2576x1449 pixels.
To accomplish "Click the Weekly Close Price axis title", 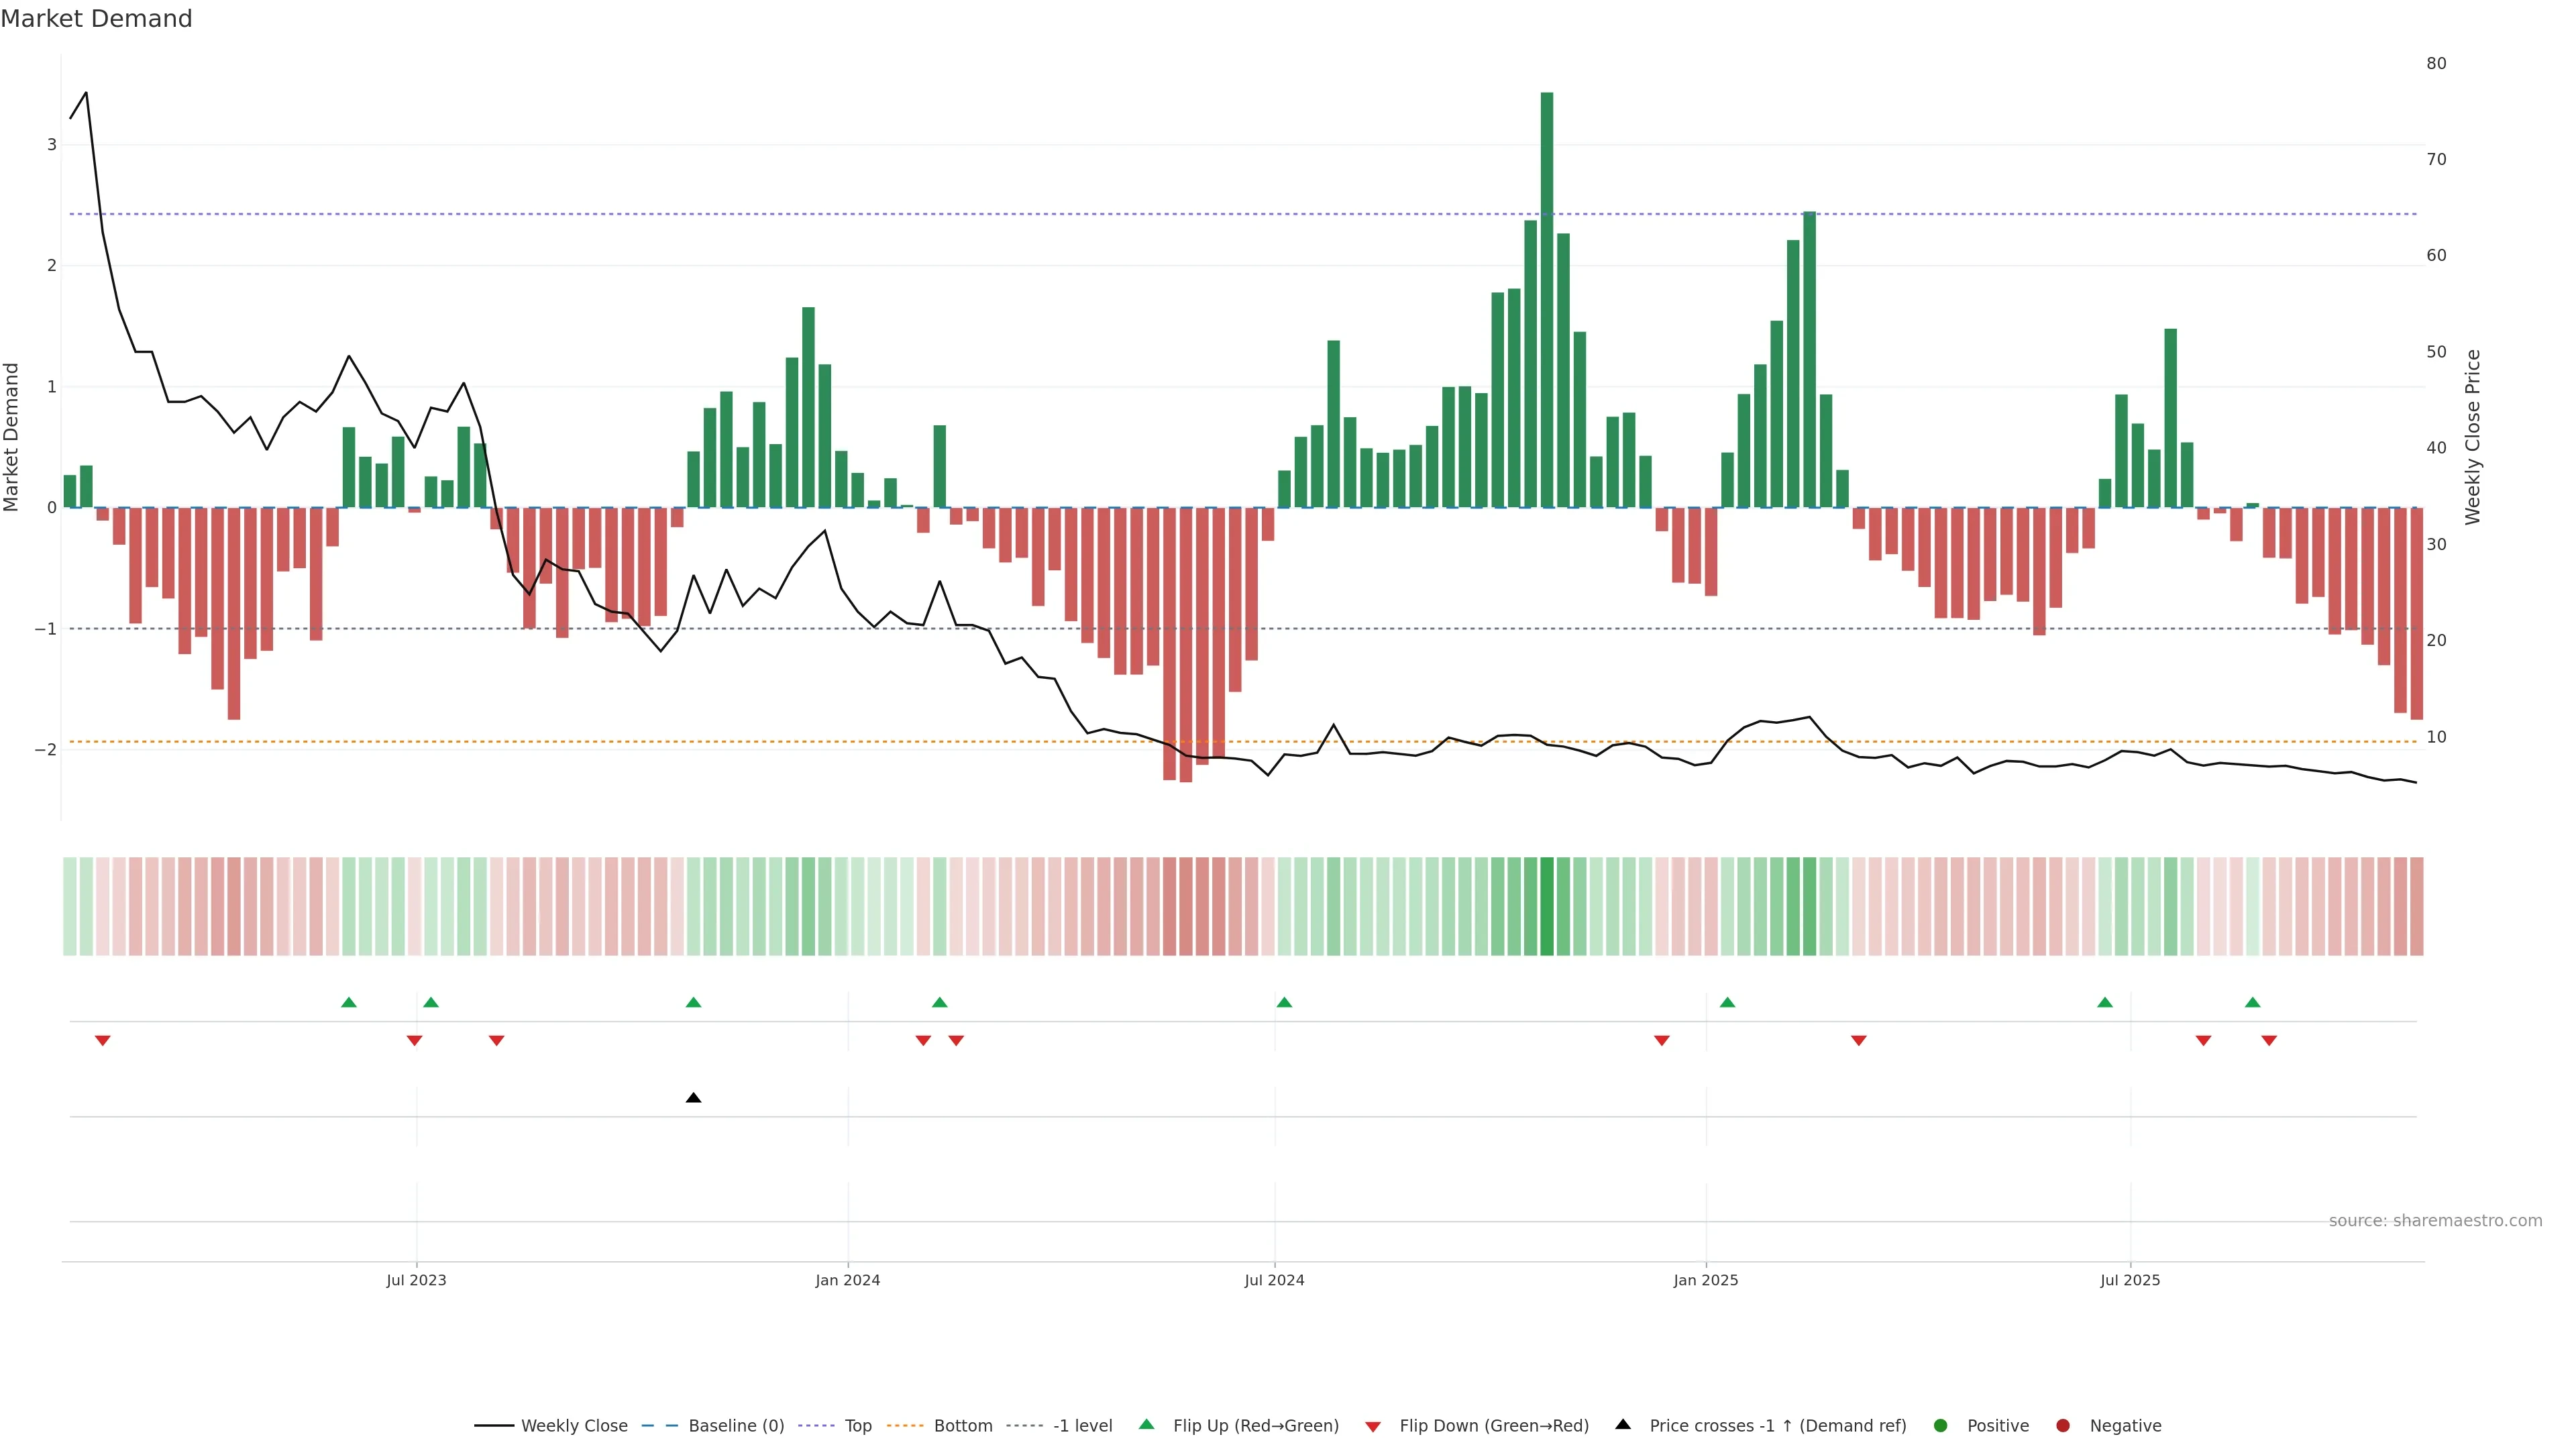I will click(x=2473, y=437).
